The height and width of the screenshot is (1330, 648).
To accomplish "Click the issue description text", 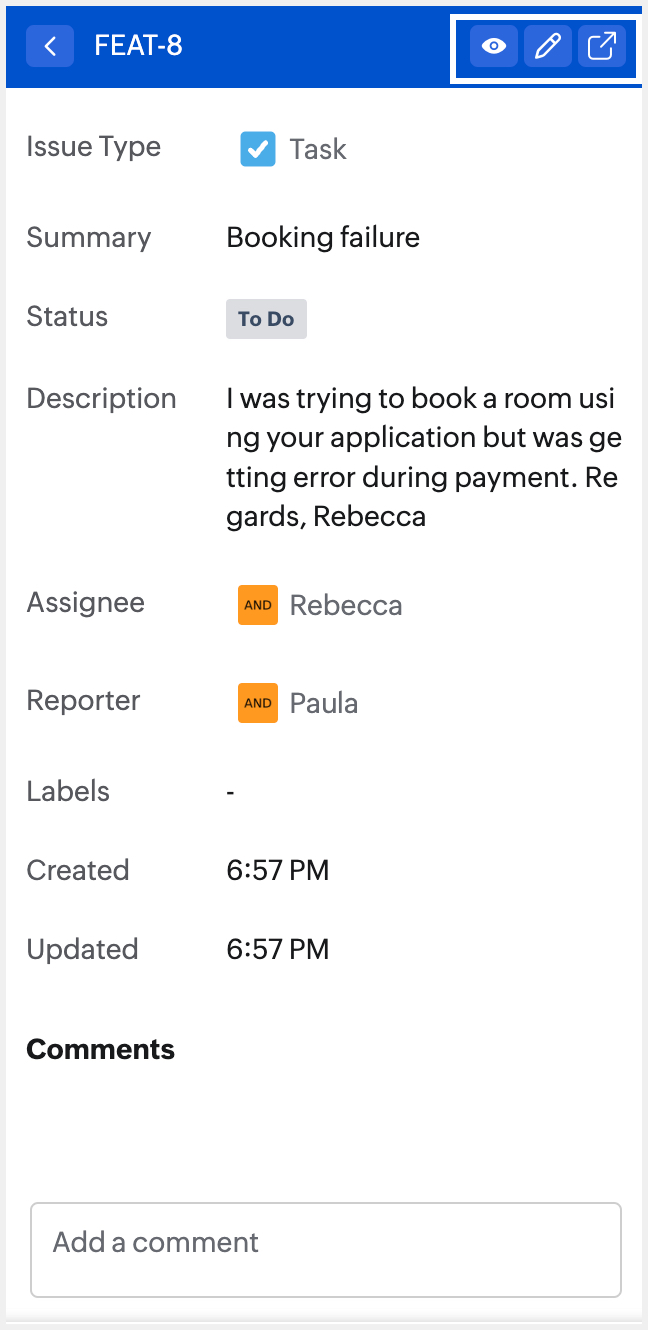I will [421, 458].
